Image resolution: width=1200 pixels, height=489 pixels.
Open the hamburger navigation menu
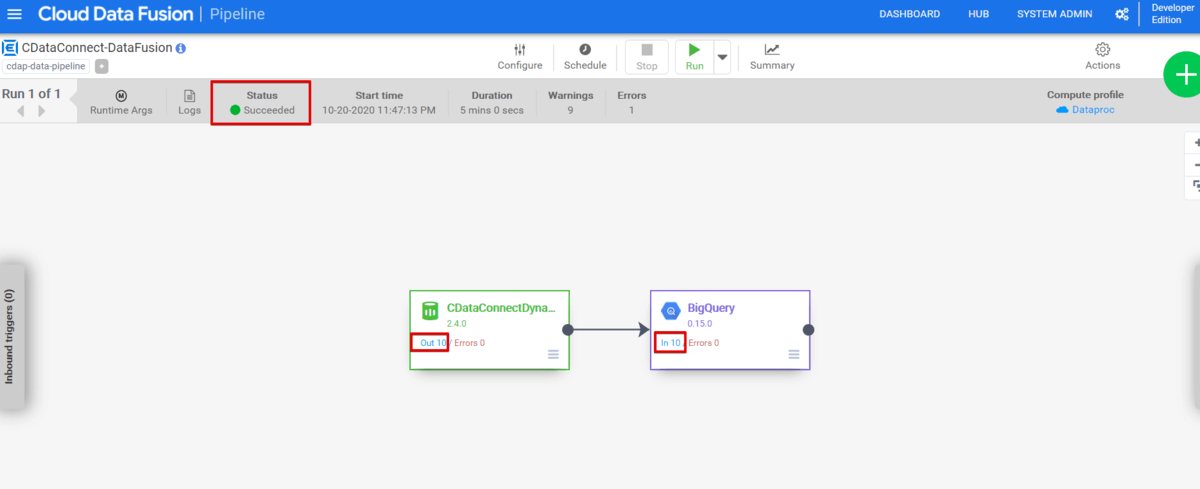tap(14, 14)
